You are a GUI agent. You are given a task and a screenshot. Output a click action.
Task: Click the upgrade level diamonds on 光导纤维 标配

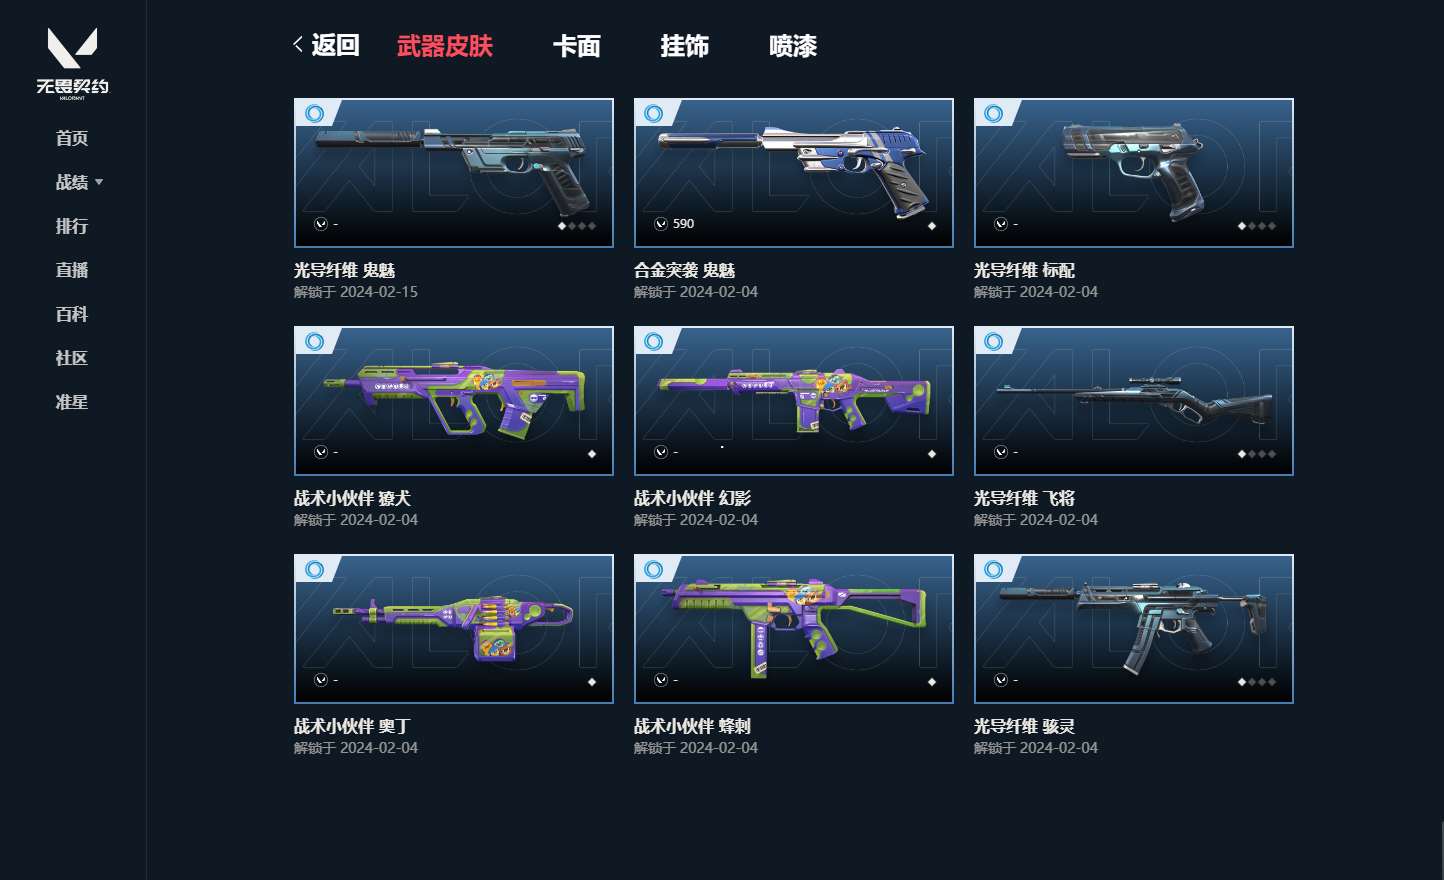pyautogui.click(x=1257, y=226)
